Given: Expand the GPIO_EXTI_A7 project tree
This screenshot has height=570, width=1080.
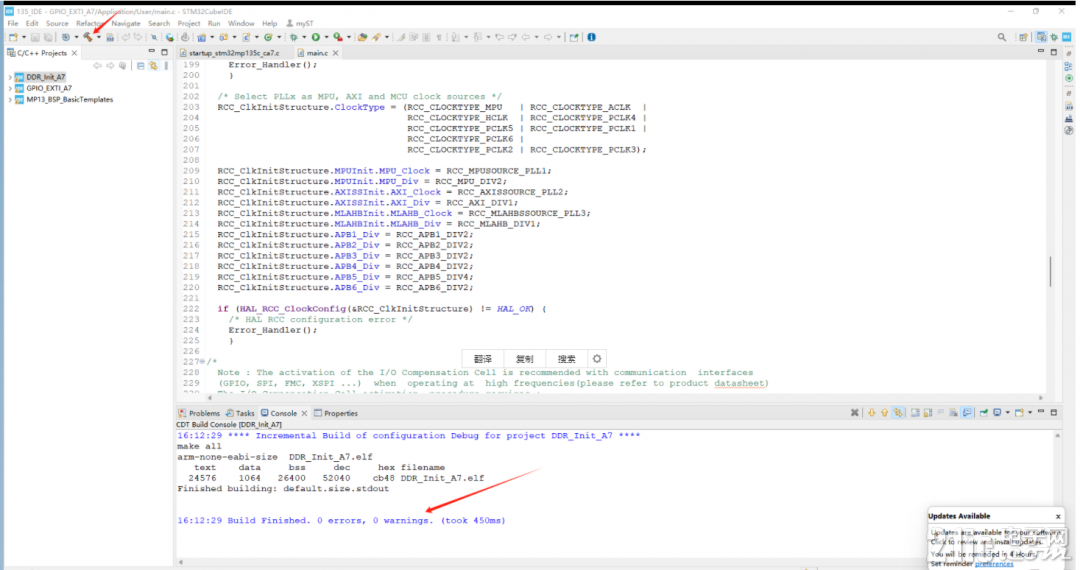Looking at the screenshot, I should (x=10, y=88).
